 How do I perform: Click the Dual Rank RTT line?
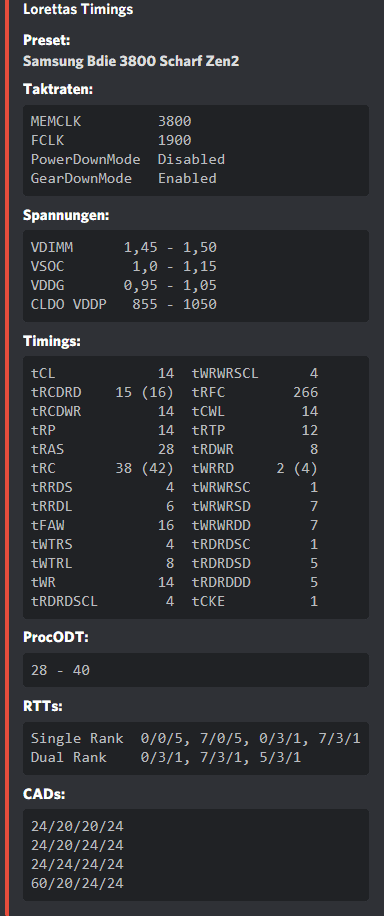(x=166, y=757)
